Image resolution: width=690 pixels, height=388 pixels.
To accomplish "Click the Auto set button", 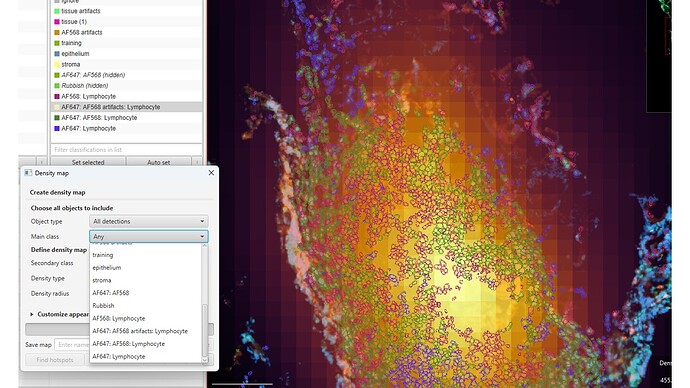I will point(158,162).
